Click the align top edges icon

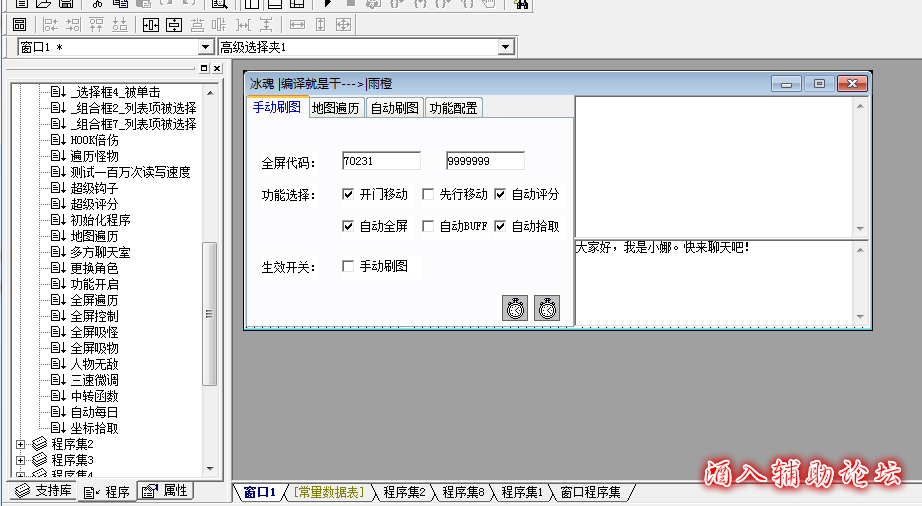(96, 25)
